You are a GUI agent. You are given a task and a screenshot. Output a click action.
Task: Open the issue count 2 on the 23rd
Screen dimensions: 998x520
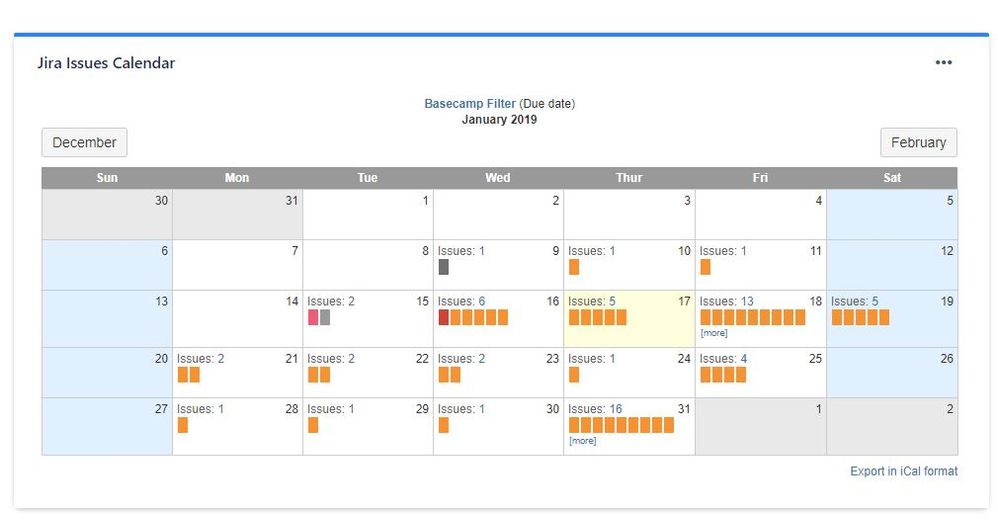[482, 358]
